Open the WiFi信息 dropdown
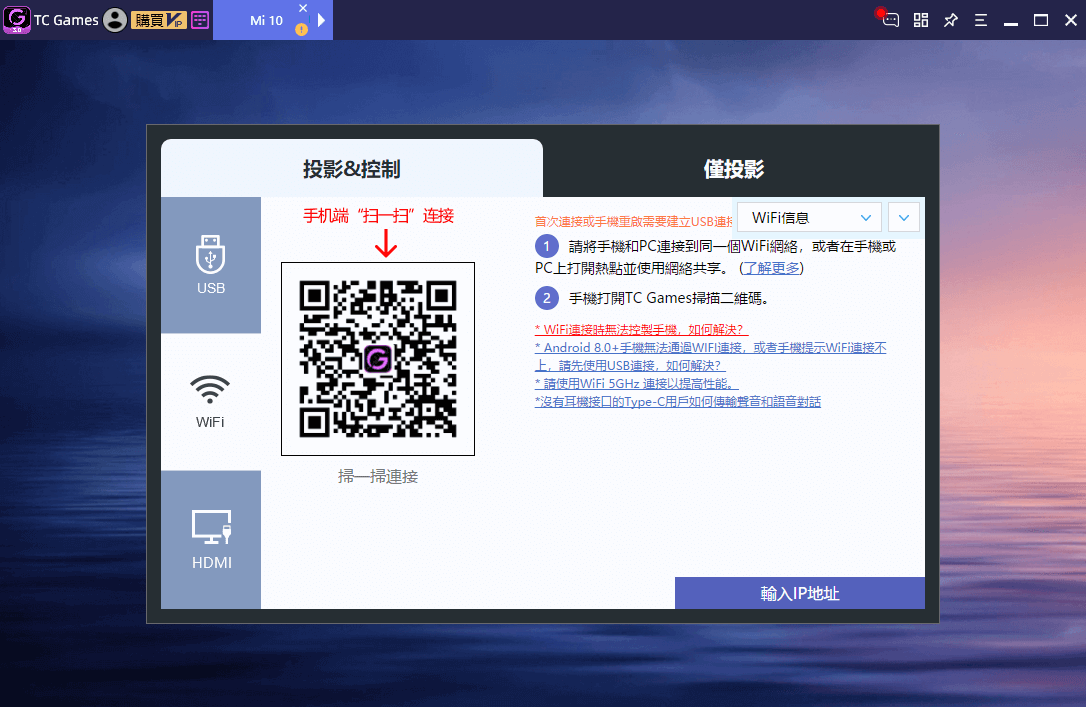This screenshot has height=707, width=1086. click(x=809, y=217)
